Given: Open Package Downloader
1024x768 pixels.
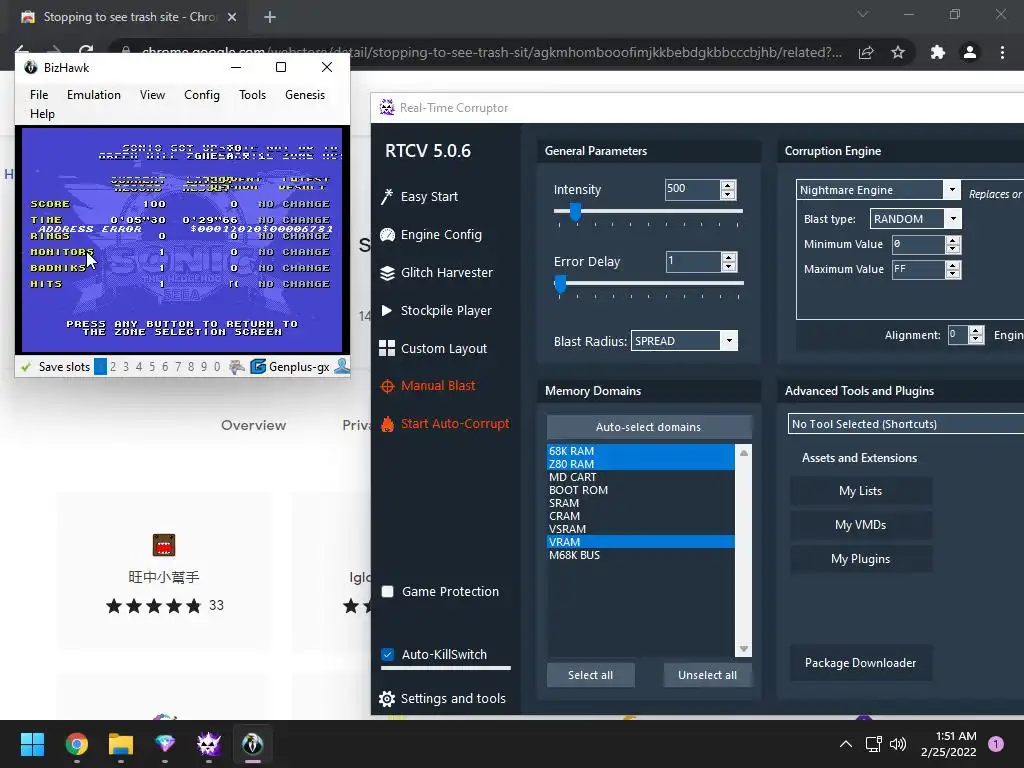Looking at the screenshot, I should (861, 663).
